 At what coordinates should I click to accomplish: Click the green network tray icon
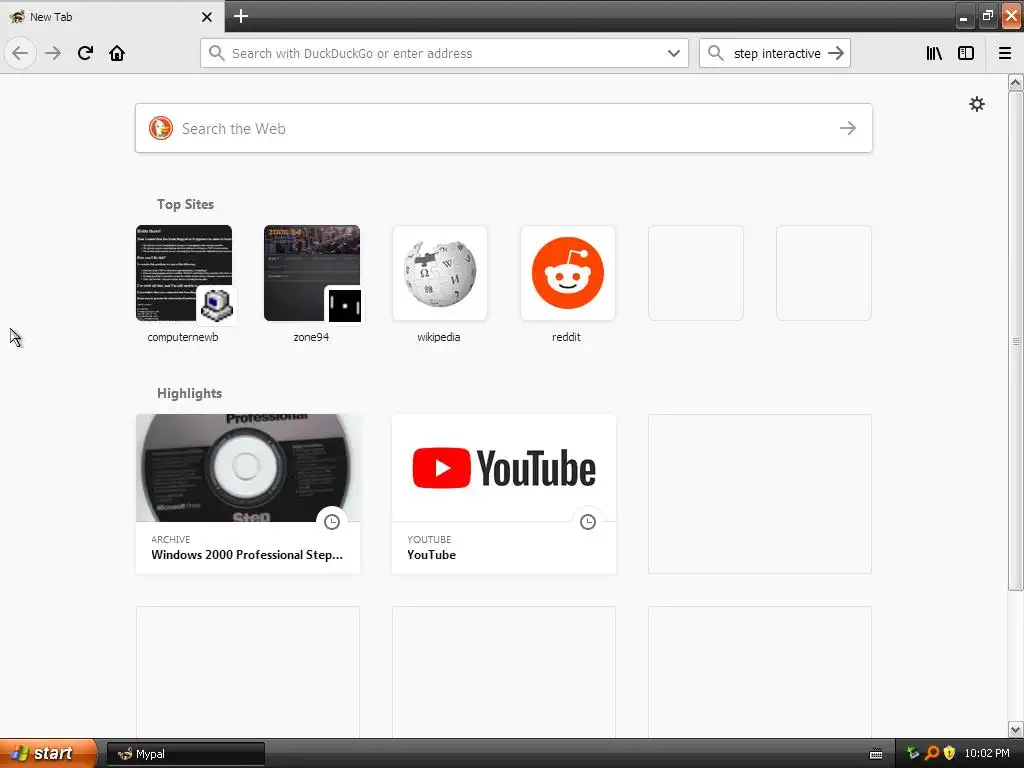pyautogui.click(x=913, y=753)
